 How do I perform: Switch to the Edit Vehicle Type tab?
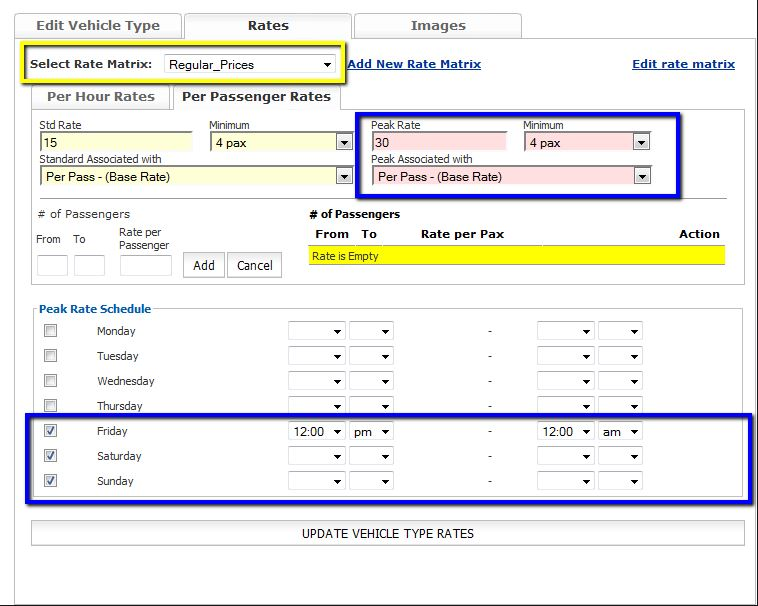(x=97, y=26)
